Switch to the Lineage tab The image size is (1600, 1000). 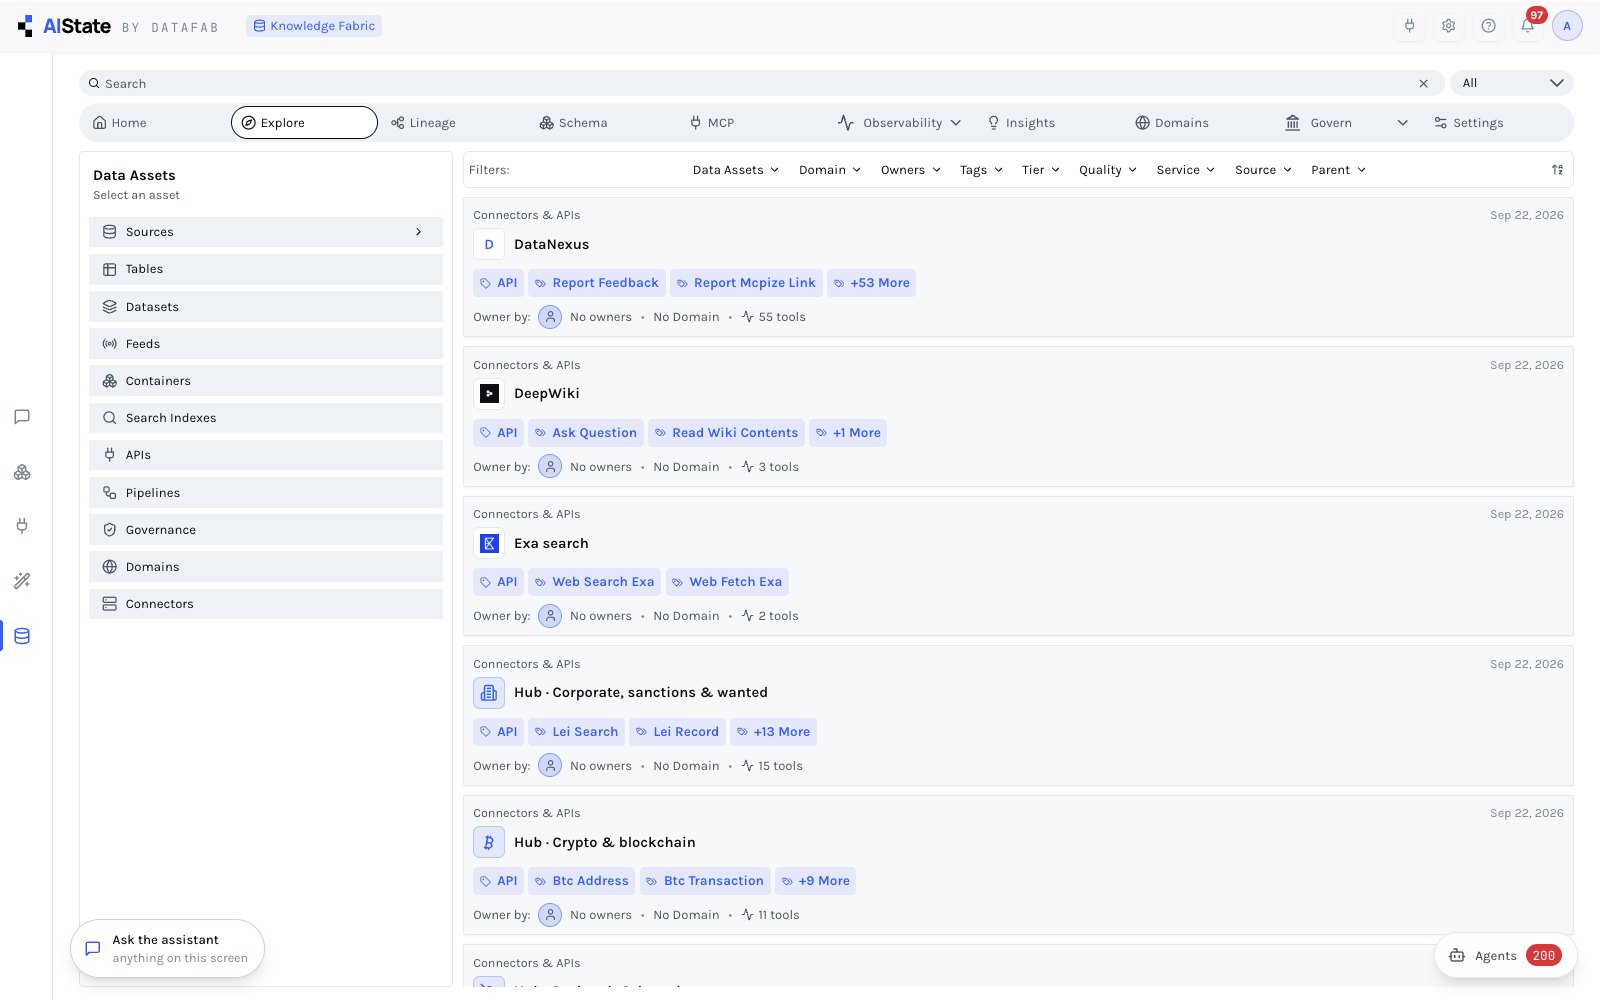pyautogui.click(x=423, y=123)
